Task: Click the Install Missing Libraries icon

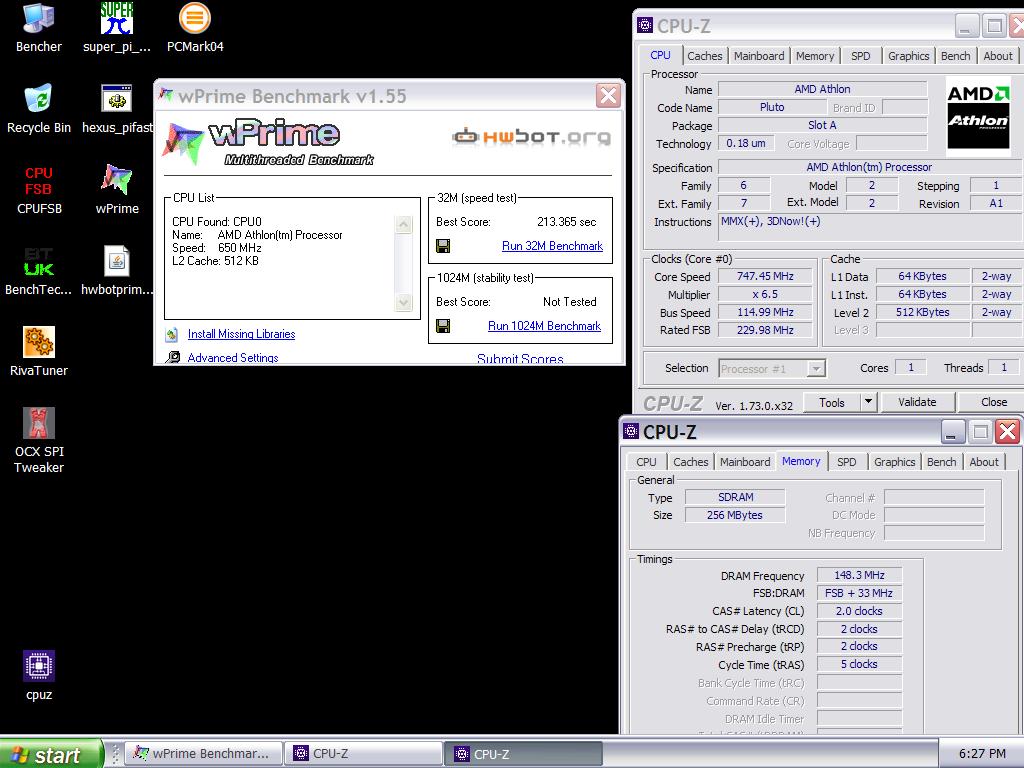Action: pyautogui.click(x=172, y=334)
